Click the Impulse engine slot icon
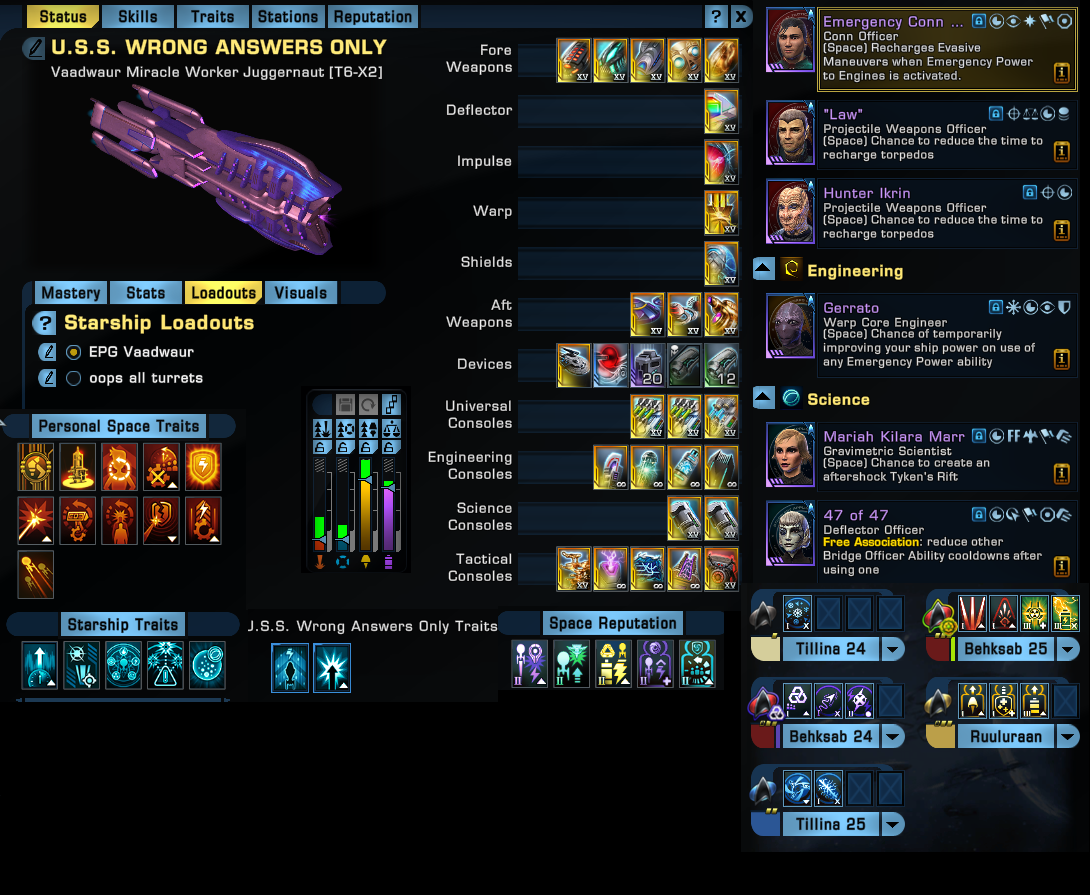 pyautogui.click(x=721, y=161)
